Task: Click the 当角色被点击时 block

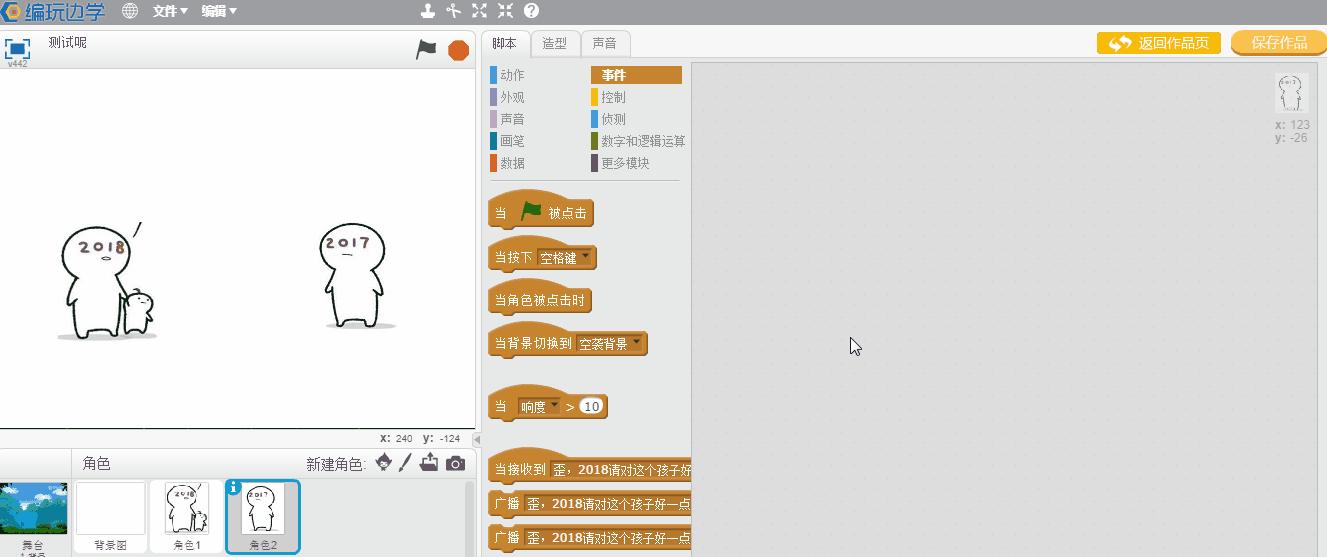Action: [x=540, y=298]
